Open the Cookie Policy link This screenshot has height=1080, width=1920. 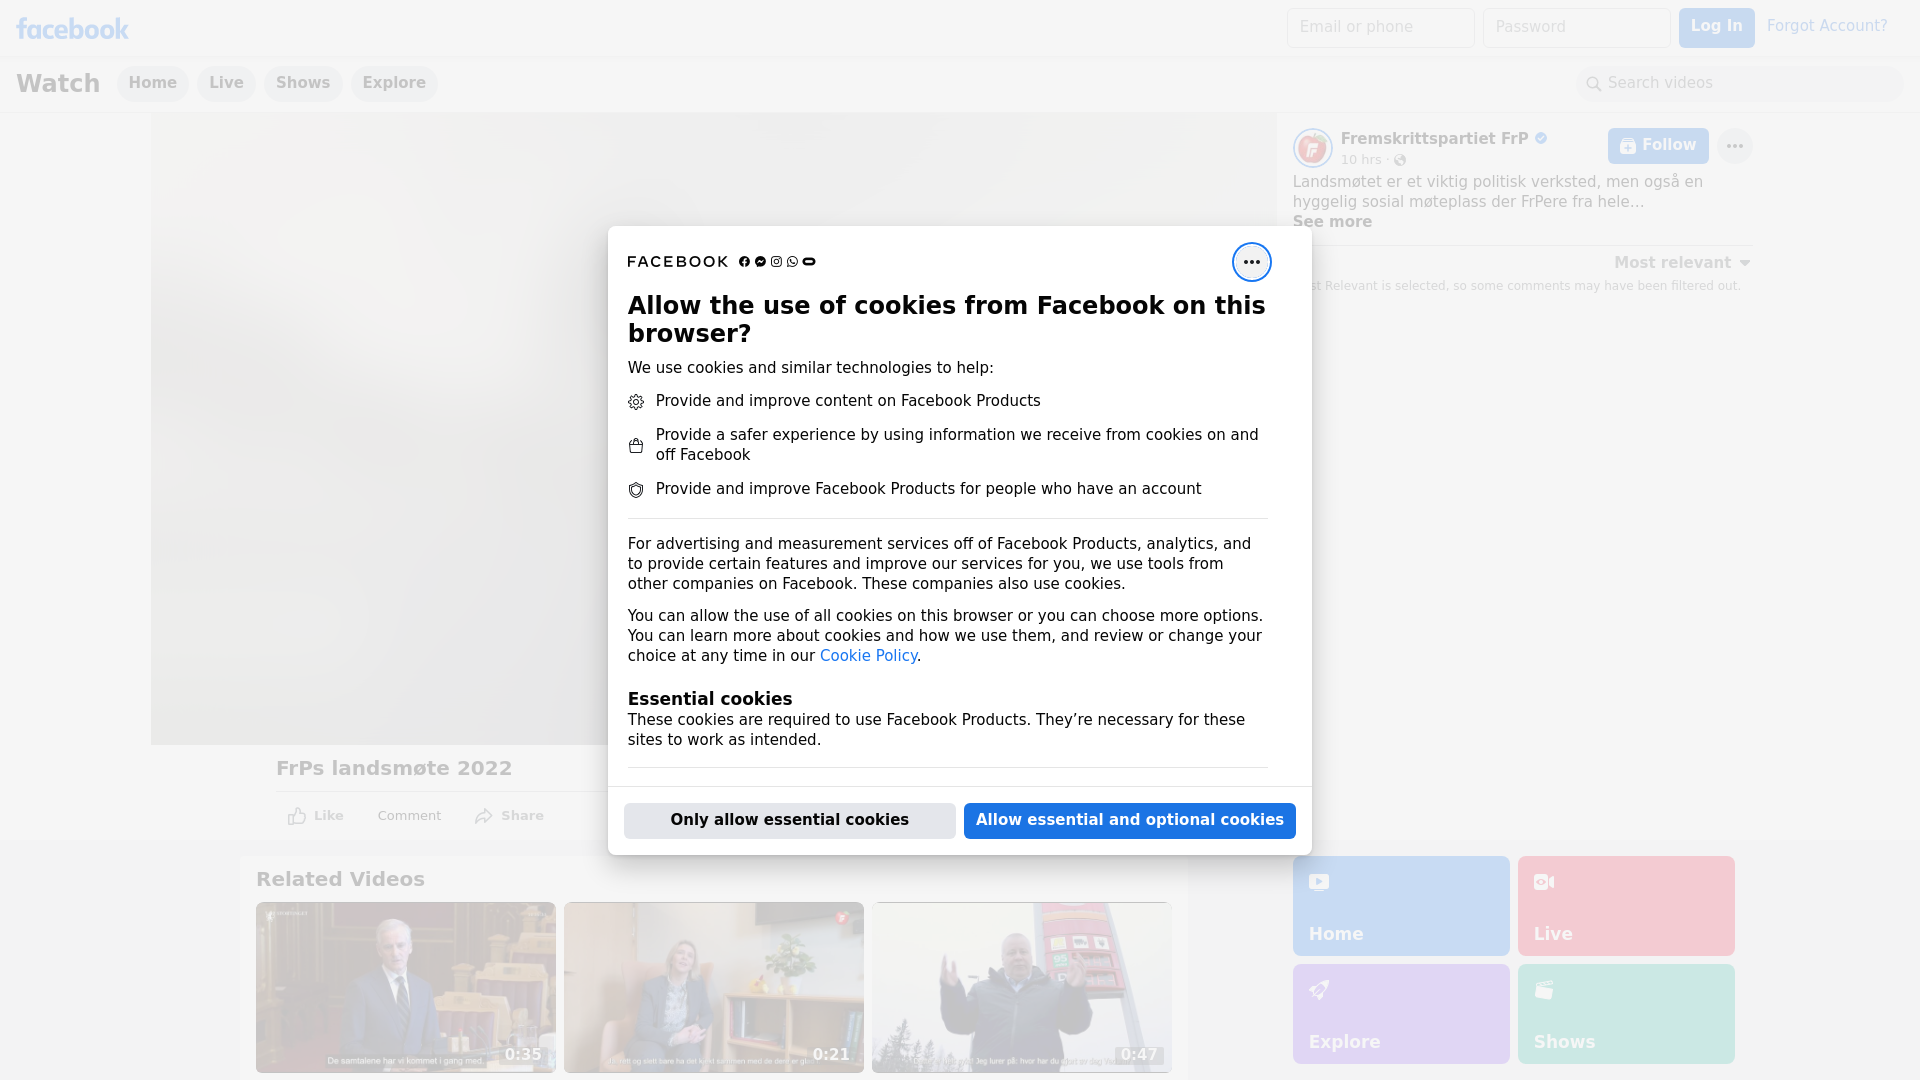pyautogui.click(x=868, y=656)
